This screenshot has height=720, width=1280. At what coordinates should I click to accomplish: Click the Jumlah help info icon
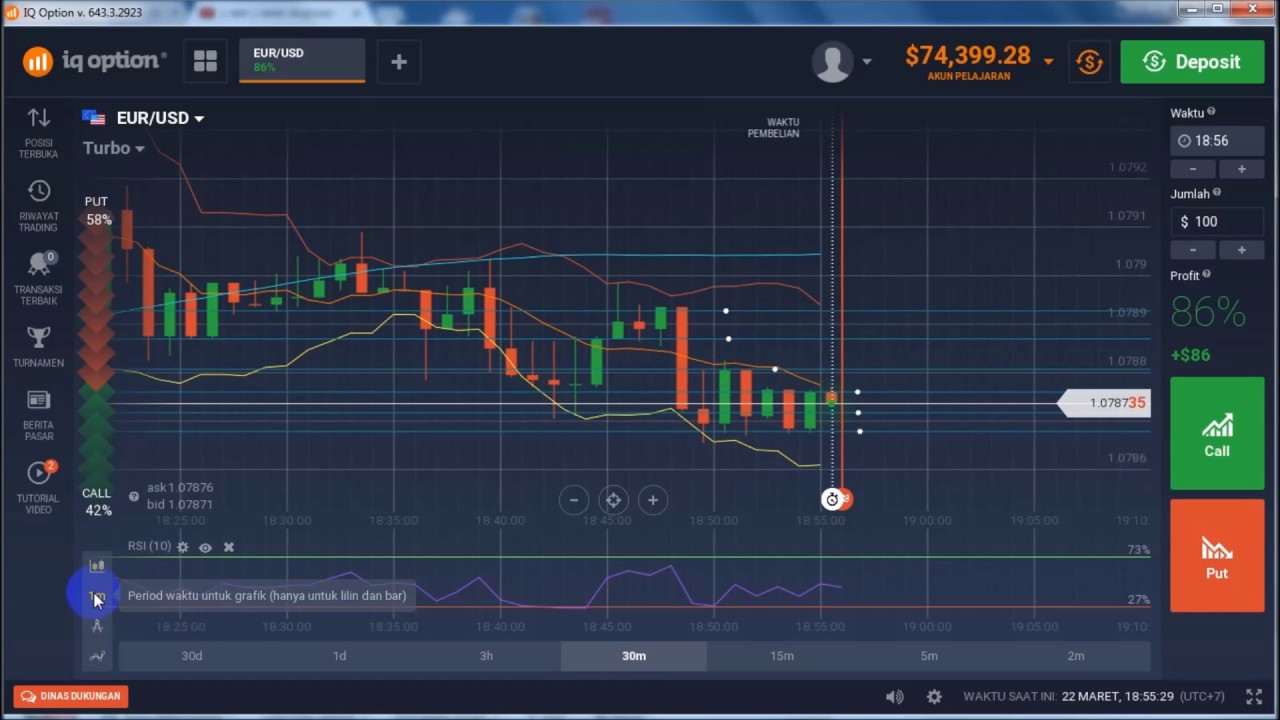click(x=1216, y=193)
